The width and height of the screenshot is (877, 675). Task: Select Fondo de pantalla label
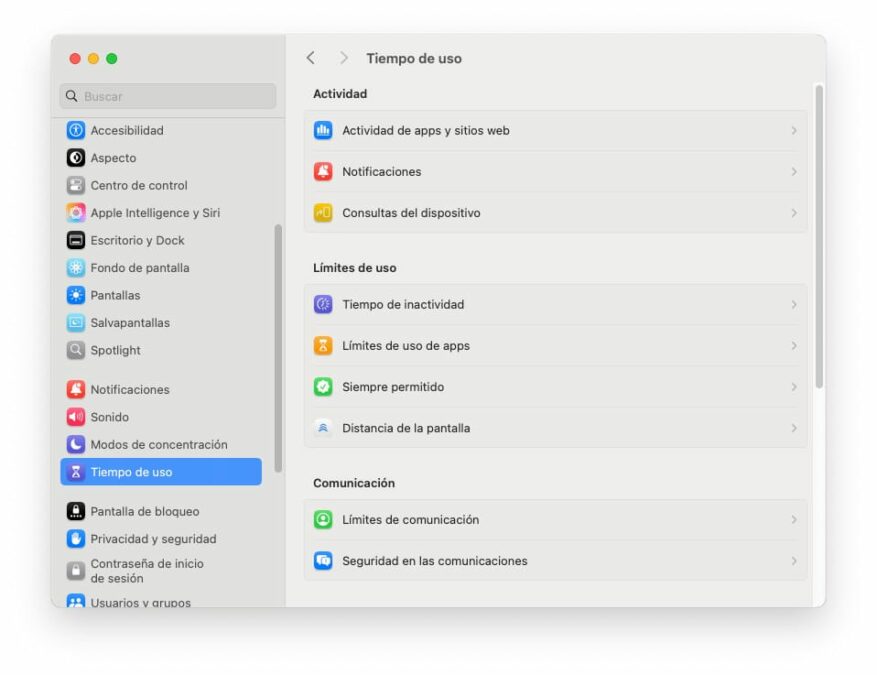pos(140,267)
